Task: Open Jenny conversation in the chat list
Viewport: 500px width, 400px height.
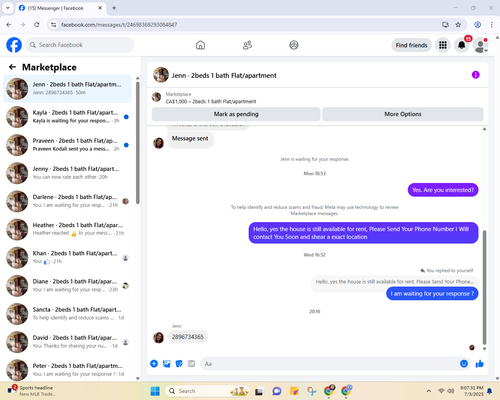Action: 67,173
